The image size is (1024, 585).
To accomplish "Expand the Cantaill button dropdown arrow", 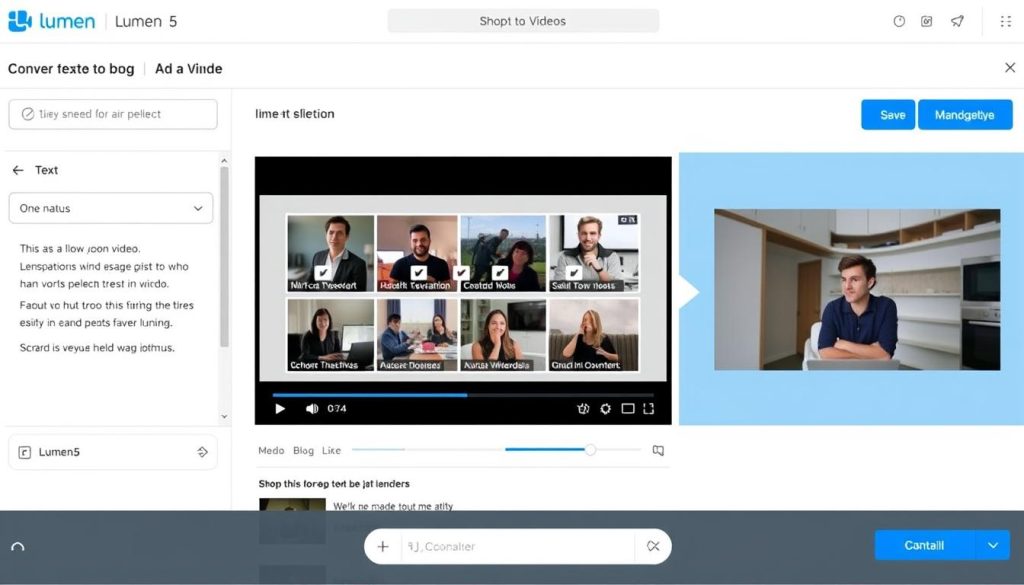I will click(992, 545).
